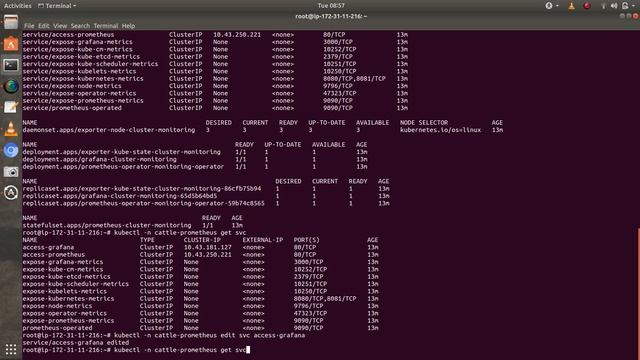The image size is (640, 360).
Task: Click the text service/access-prometheus
Action: [69, 35]
